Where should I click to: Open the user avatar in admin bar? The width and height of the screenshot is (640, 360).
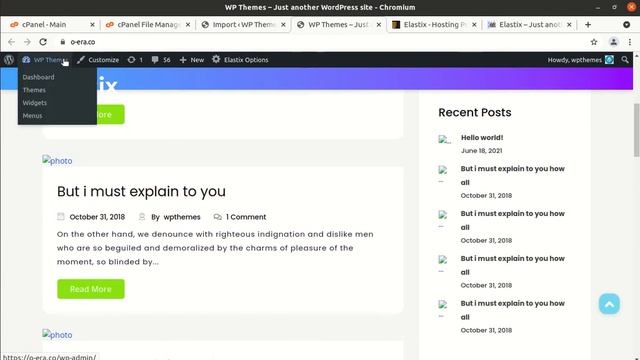(x=609, y=60)
